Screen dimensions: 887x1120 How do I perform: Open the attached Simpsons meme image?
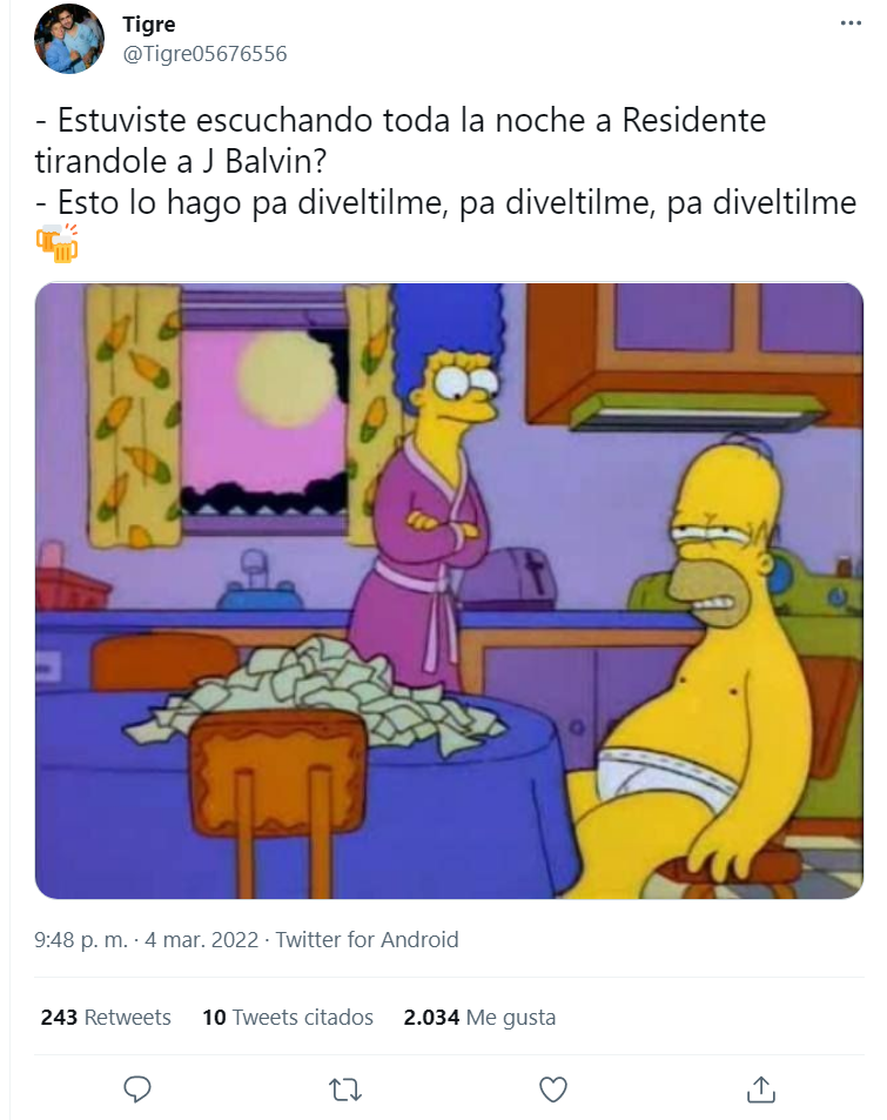tap(449, 591)
